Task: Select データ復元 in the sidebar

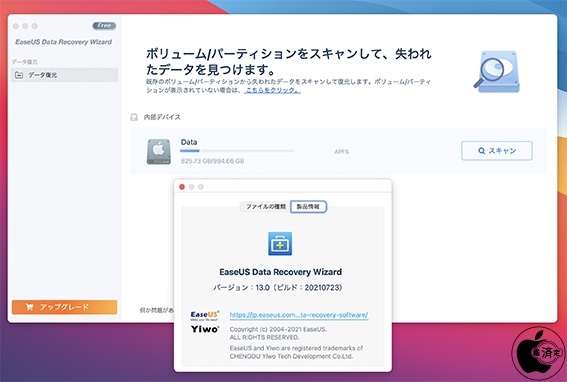Action: (64, 75)
